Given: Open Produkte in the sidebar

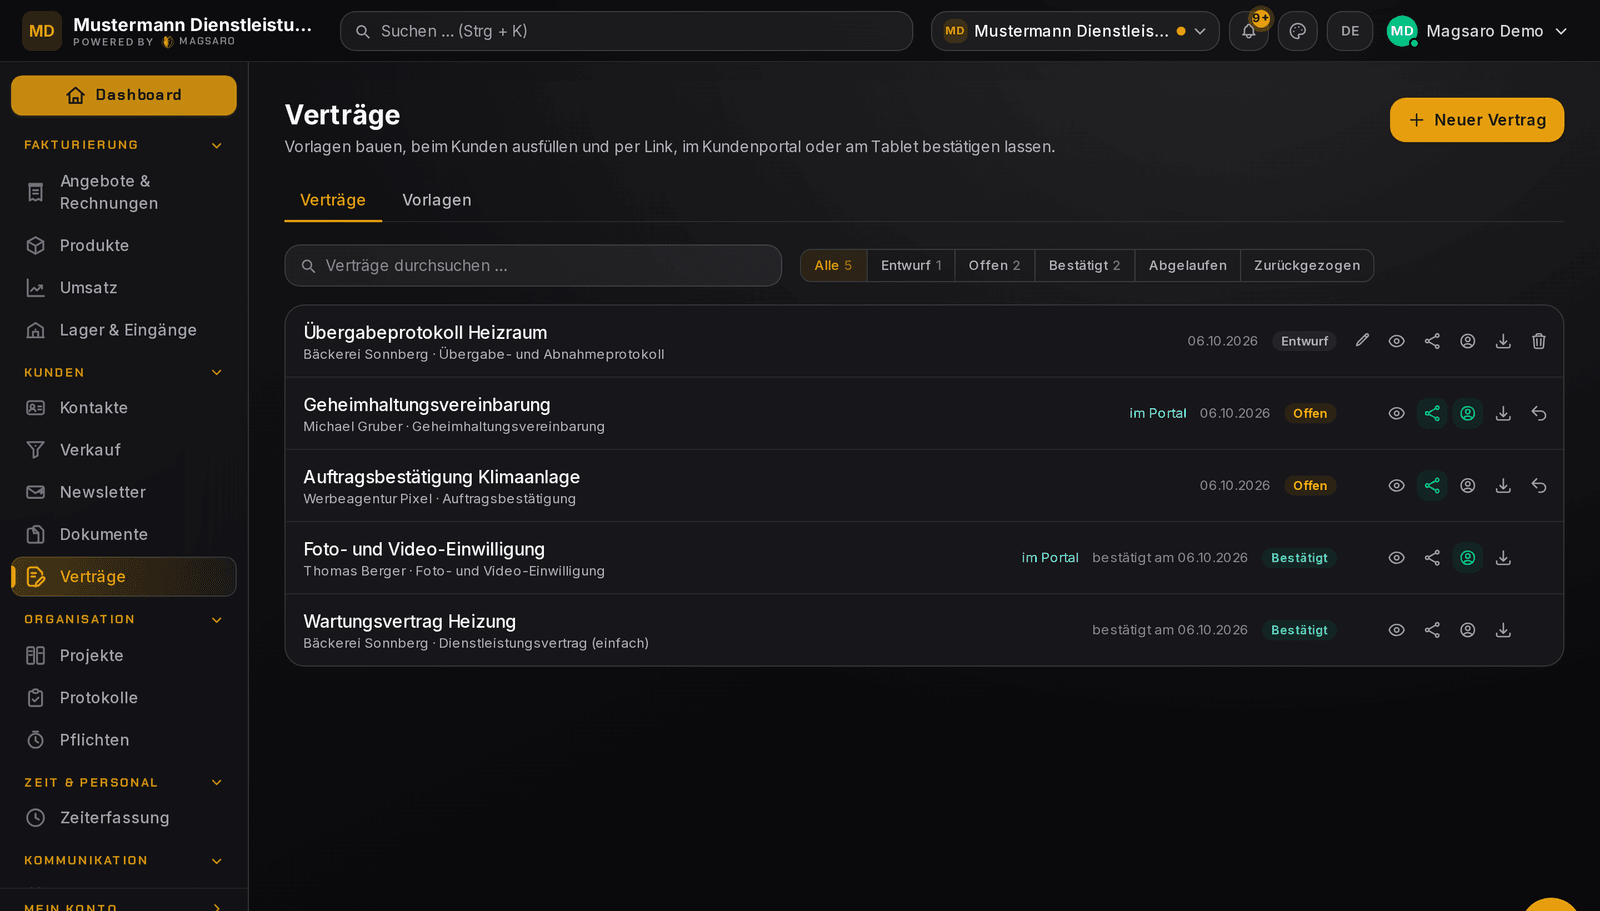Looking at the screenshot, I should coord(124,245).
